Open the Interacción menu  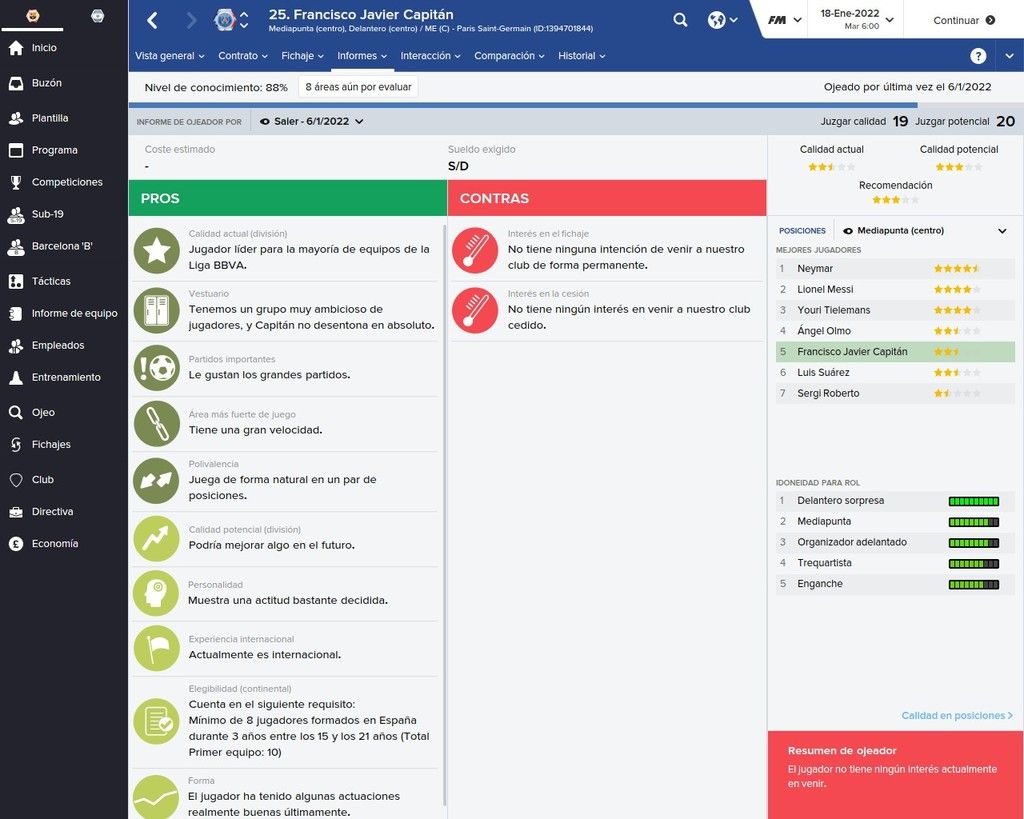(430, 56)
